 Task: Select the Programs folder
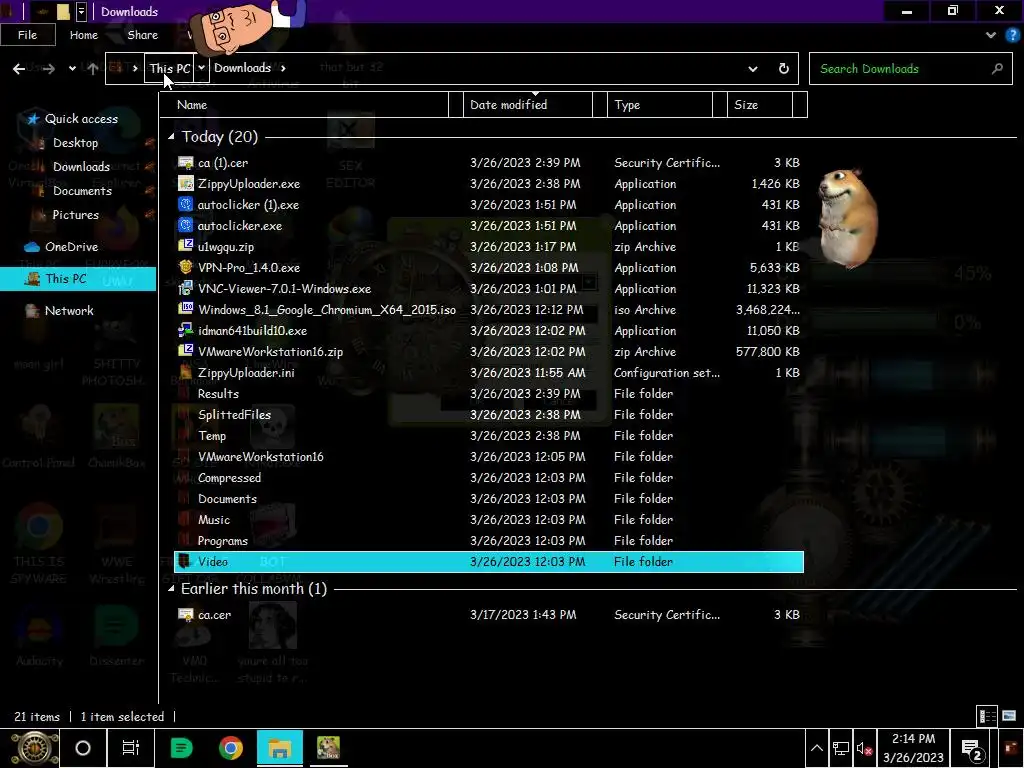[223, 541]
